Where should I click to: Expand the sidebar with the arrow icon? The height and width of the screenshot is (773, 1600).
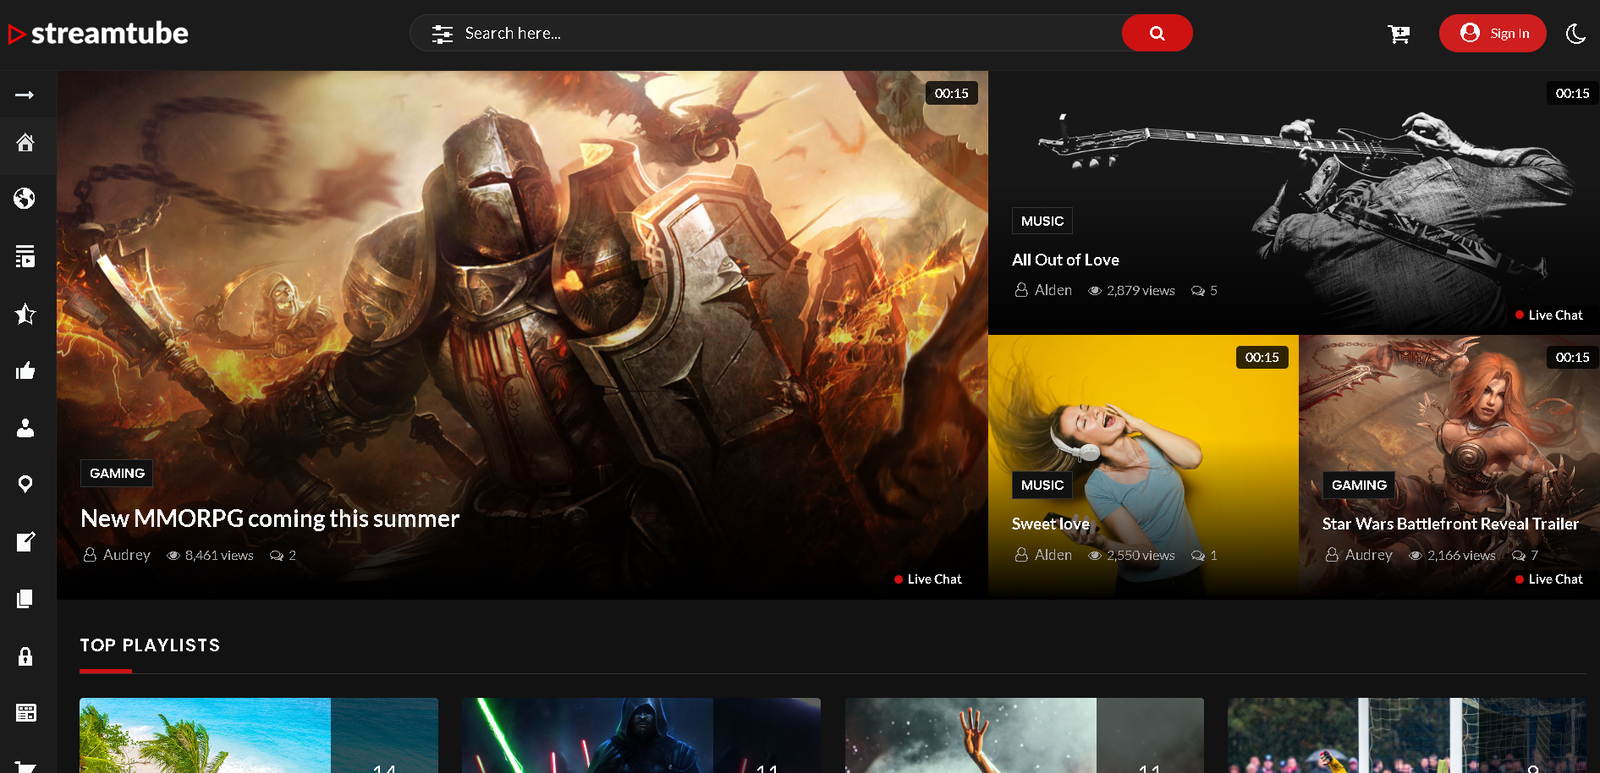(25, 95)
